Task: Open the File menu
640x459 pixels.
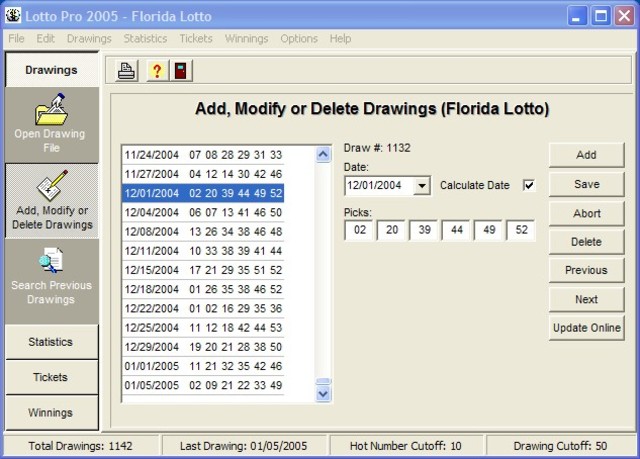Action: 16,38
